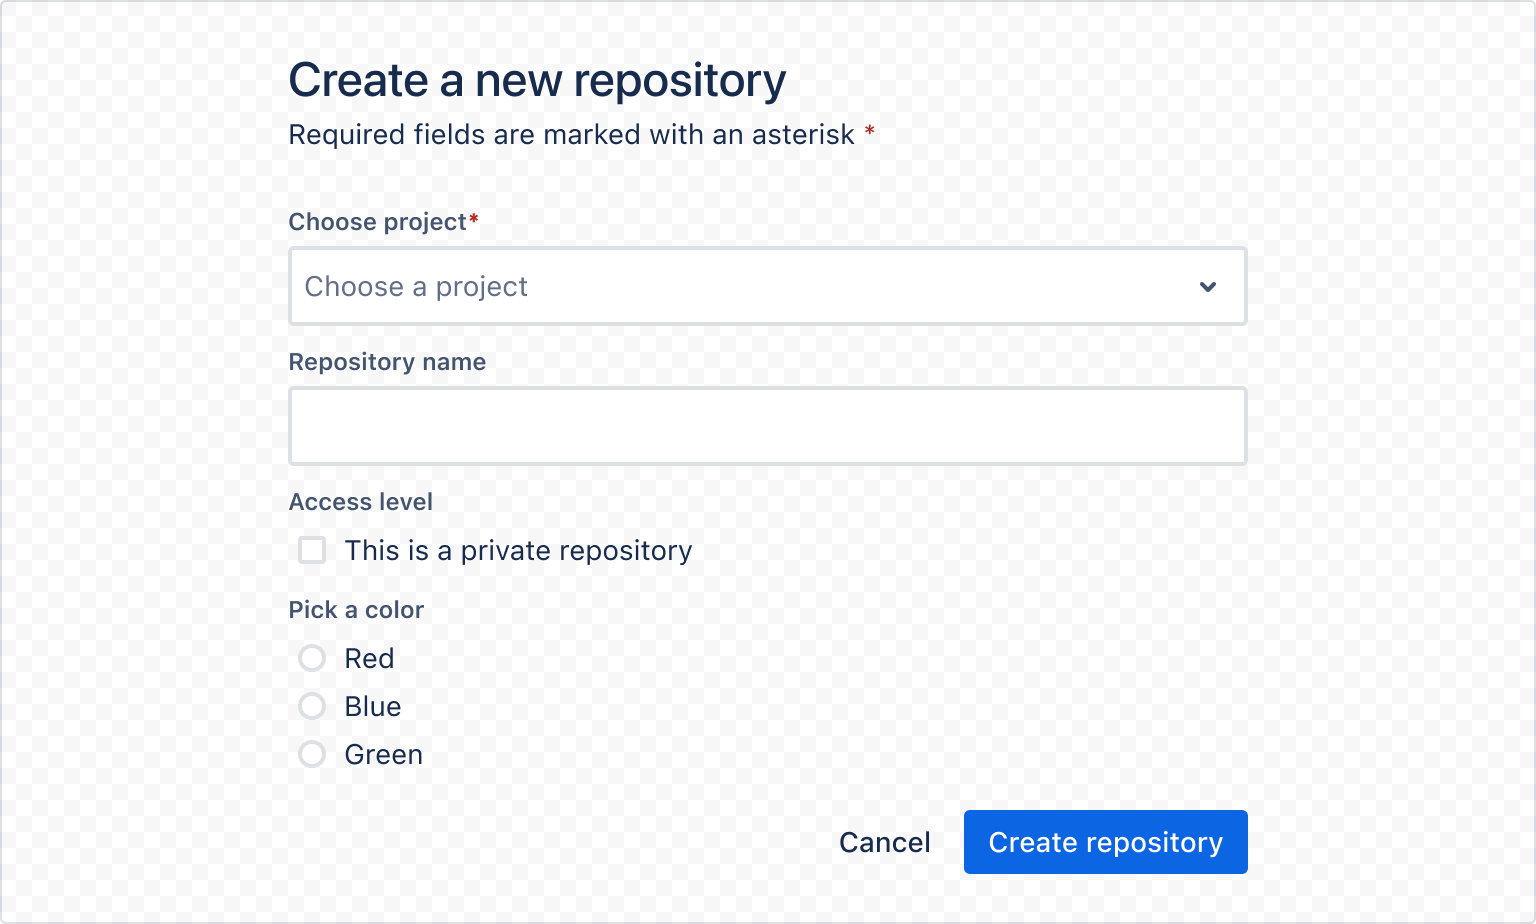The width and height of the screenshot is (1536, 924).
Task: Enable the private repository checkbox
Action: point(311,550)
